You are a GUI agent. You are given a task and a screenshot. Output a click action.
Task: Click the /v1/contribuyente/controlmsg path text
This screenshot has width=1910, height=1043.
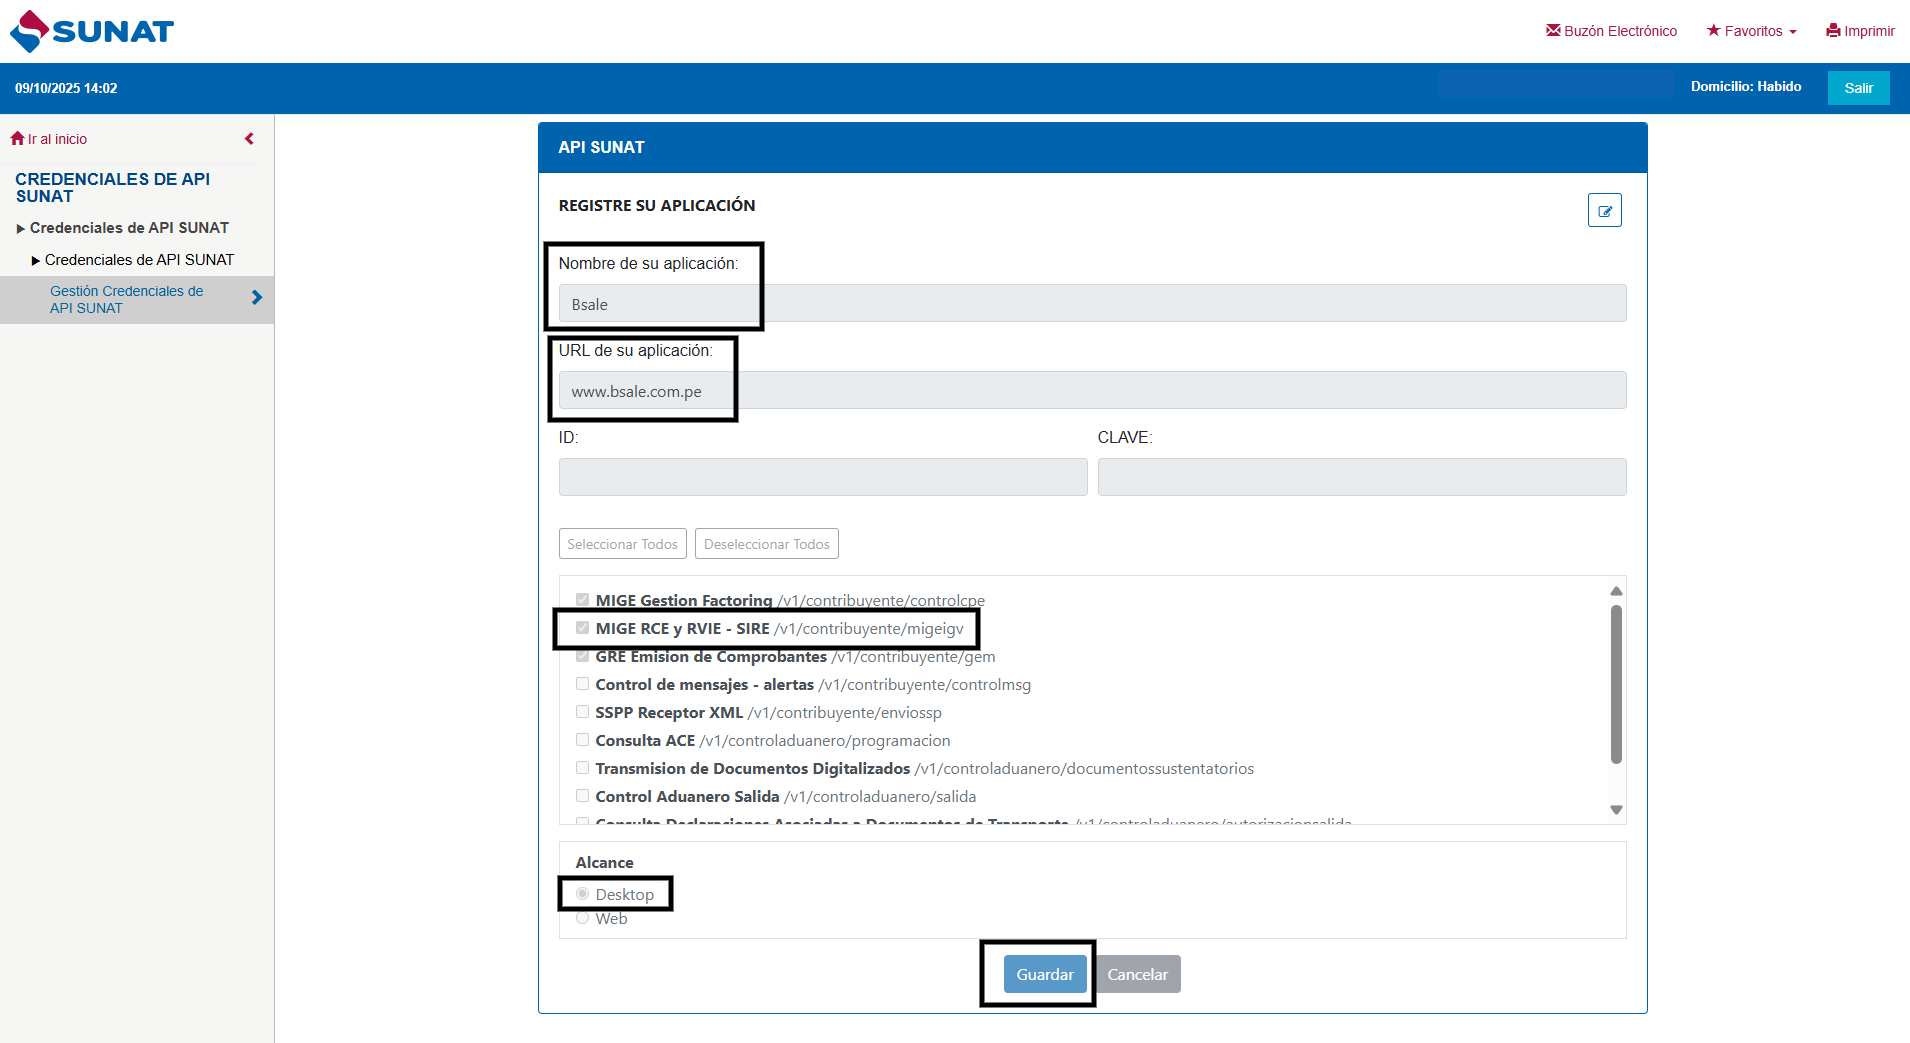(924, 684)
